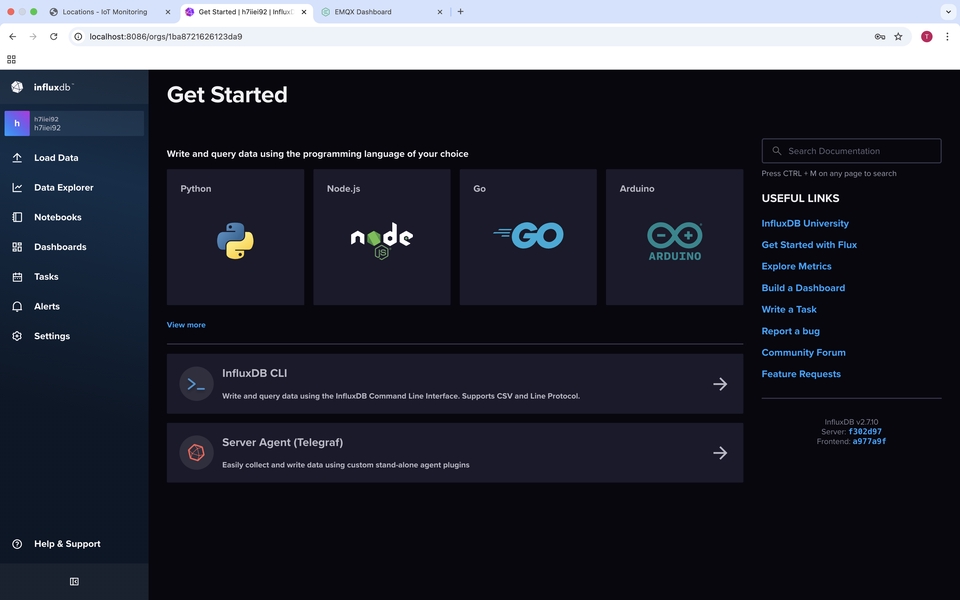
Task: Open the Chrome profile avatar
Action: tap(927, 37)
